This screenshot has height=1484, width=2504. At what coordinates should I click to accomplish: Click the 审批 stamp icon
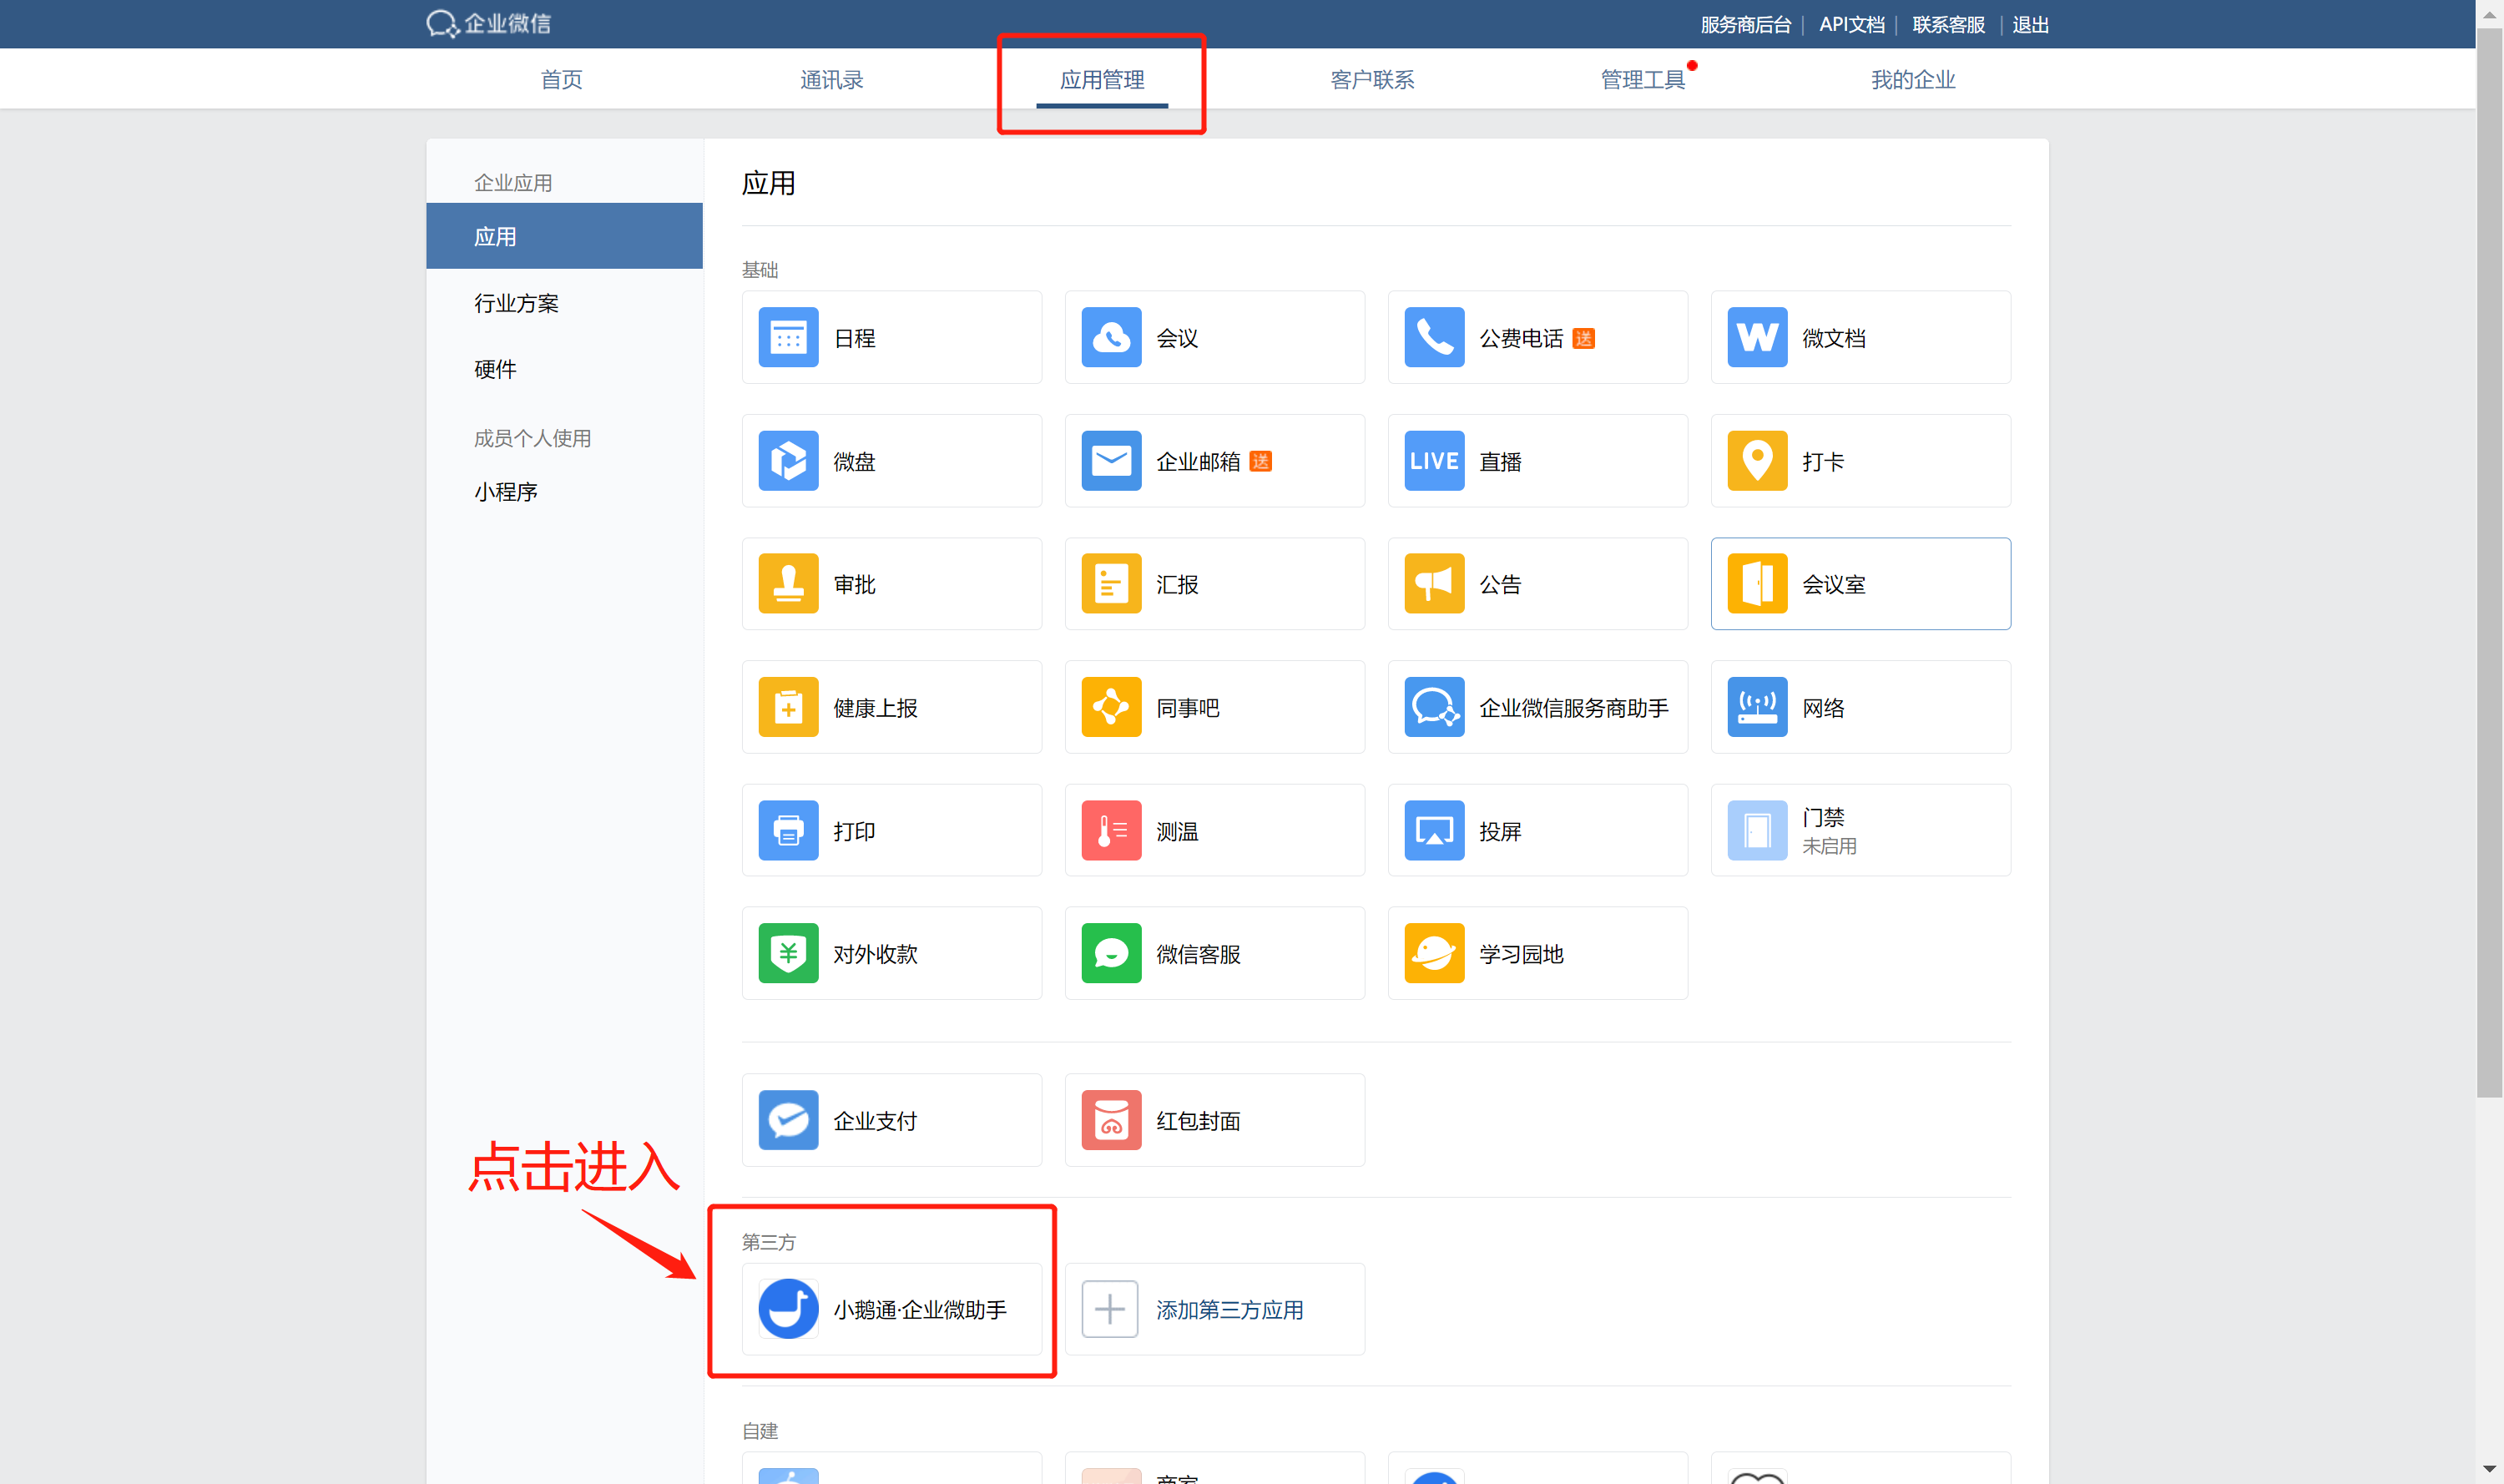click(x=788, y=584)
